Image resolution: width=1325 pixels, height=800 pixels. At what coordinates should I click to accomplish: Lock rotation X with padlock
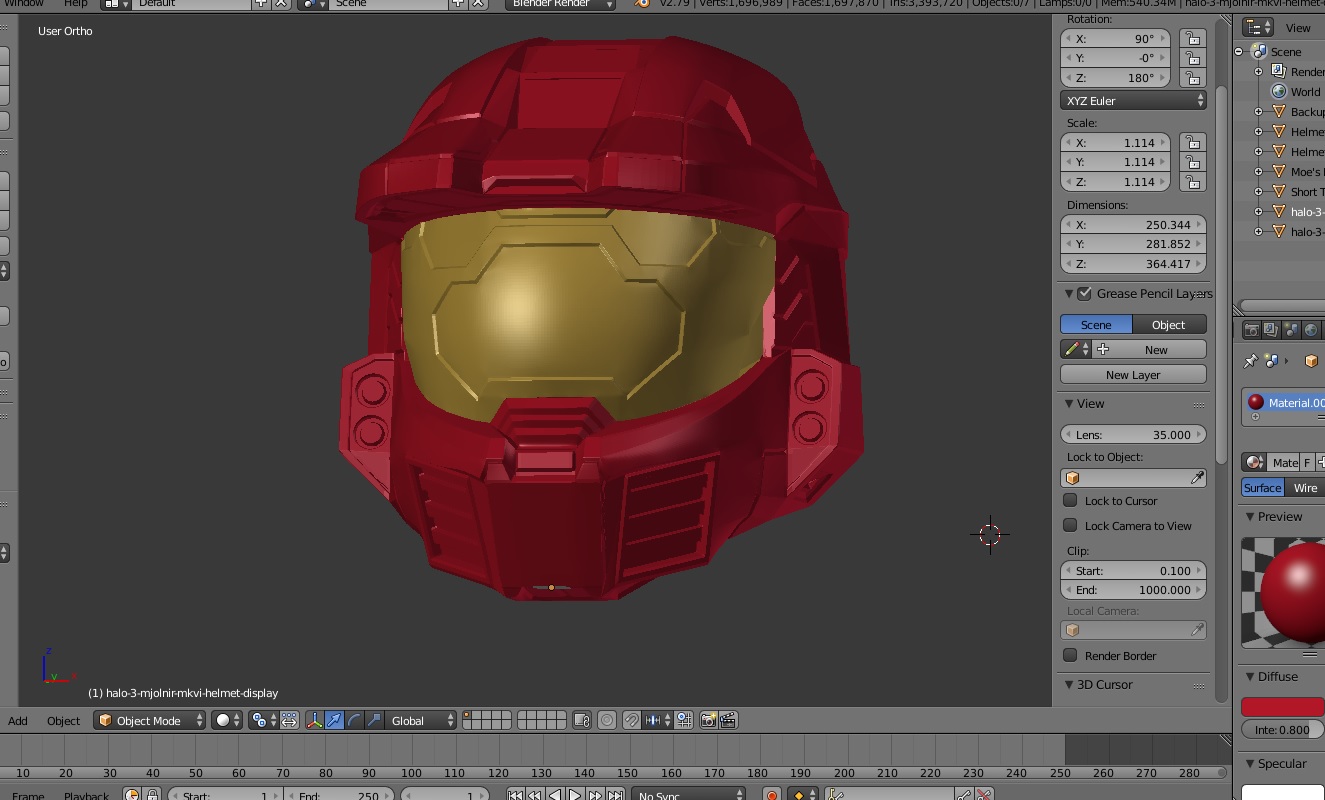1191,38
